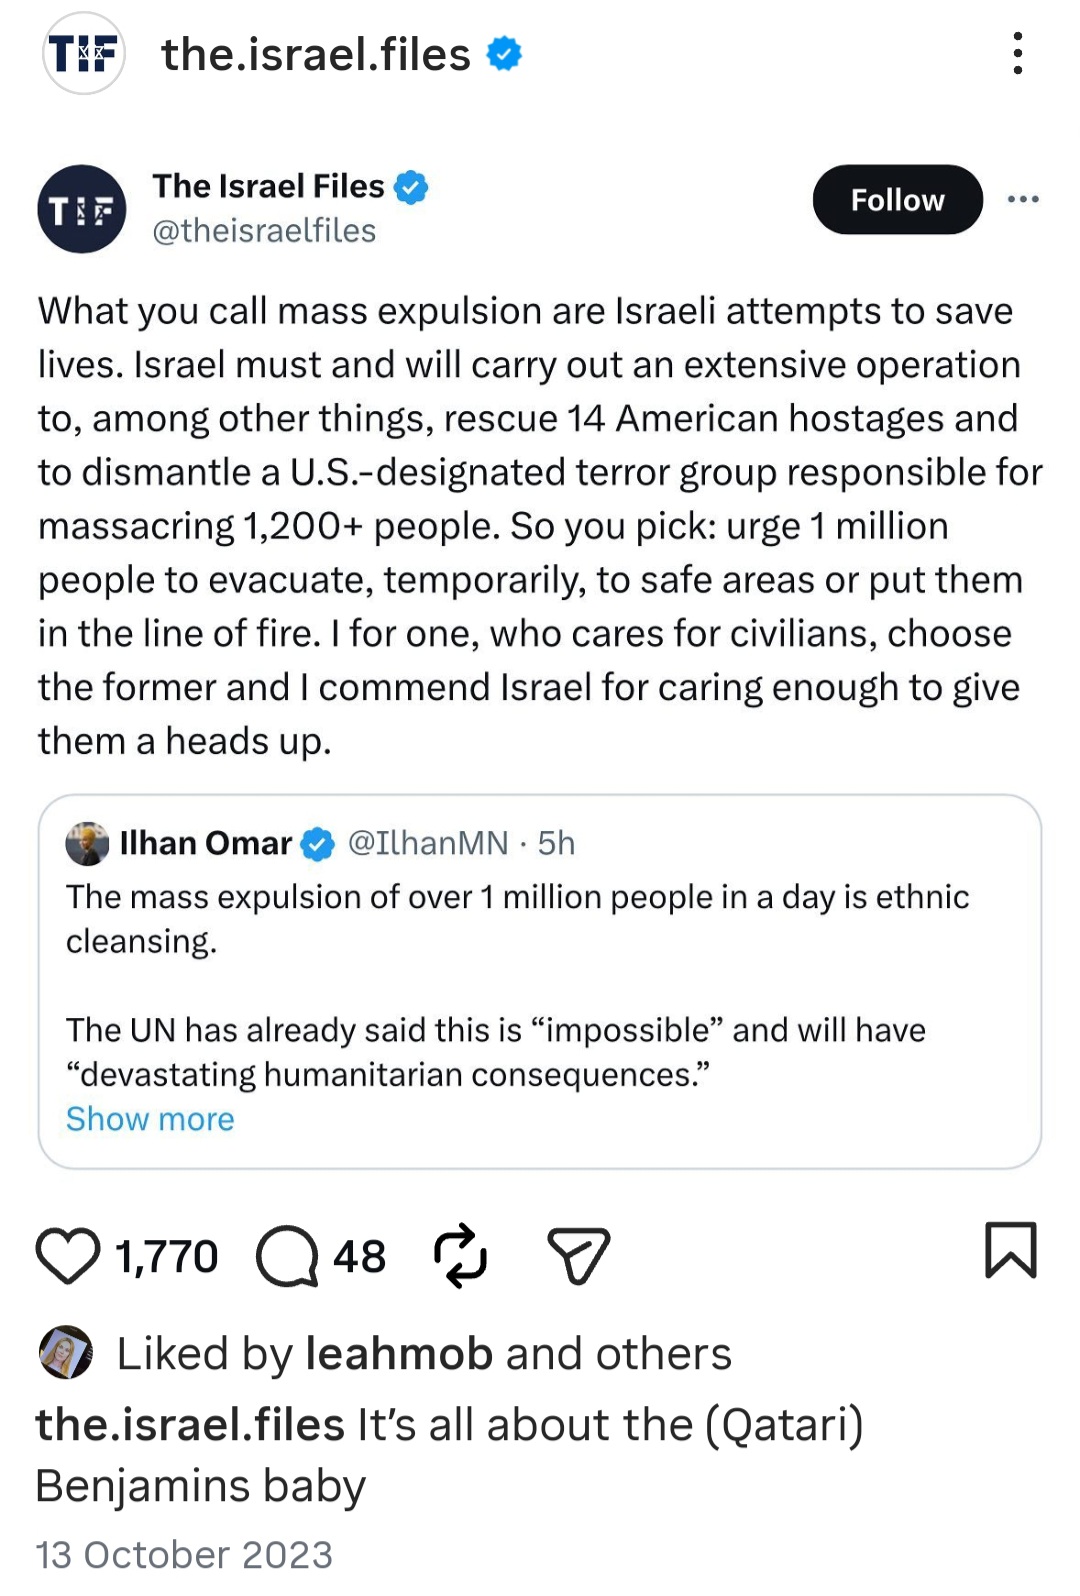This screenshot has width=1080, height=1596.
Task: View likes list via the 1,770 count
Action: [166, 1256]
